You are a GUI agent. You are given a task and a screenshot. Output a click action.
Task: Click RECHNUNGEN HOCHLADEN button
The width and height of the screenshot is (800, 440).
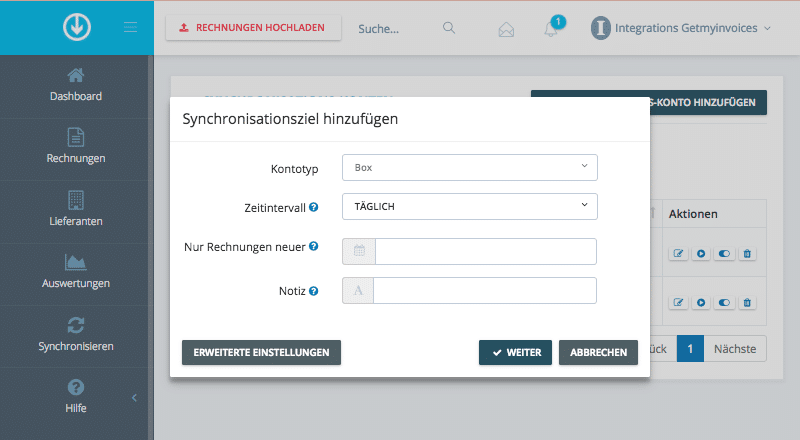[253, 28]
